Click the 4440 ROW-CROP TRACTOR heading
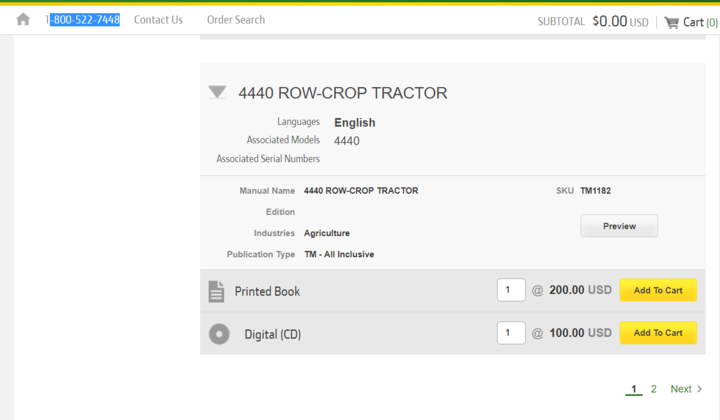The height and width of the screenshot is (420, 720). coord(343,93)
